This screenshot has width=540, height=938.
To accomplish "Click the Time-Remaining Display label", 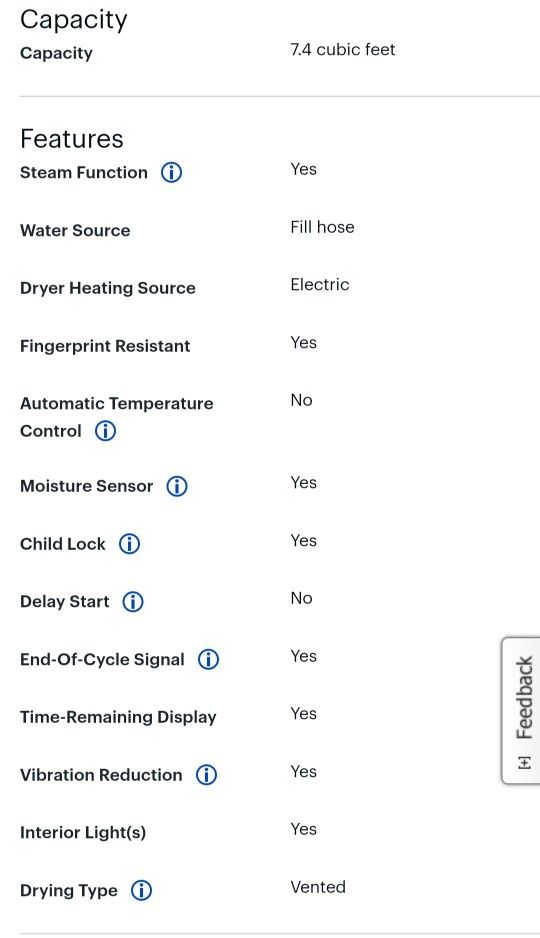I will pyautogui.click(x=118, y=717).
